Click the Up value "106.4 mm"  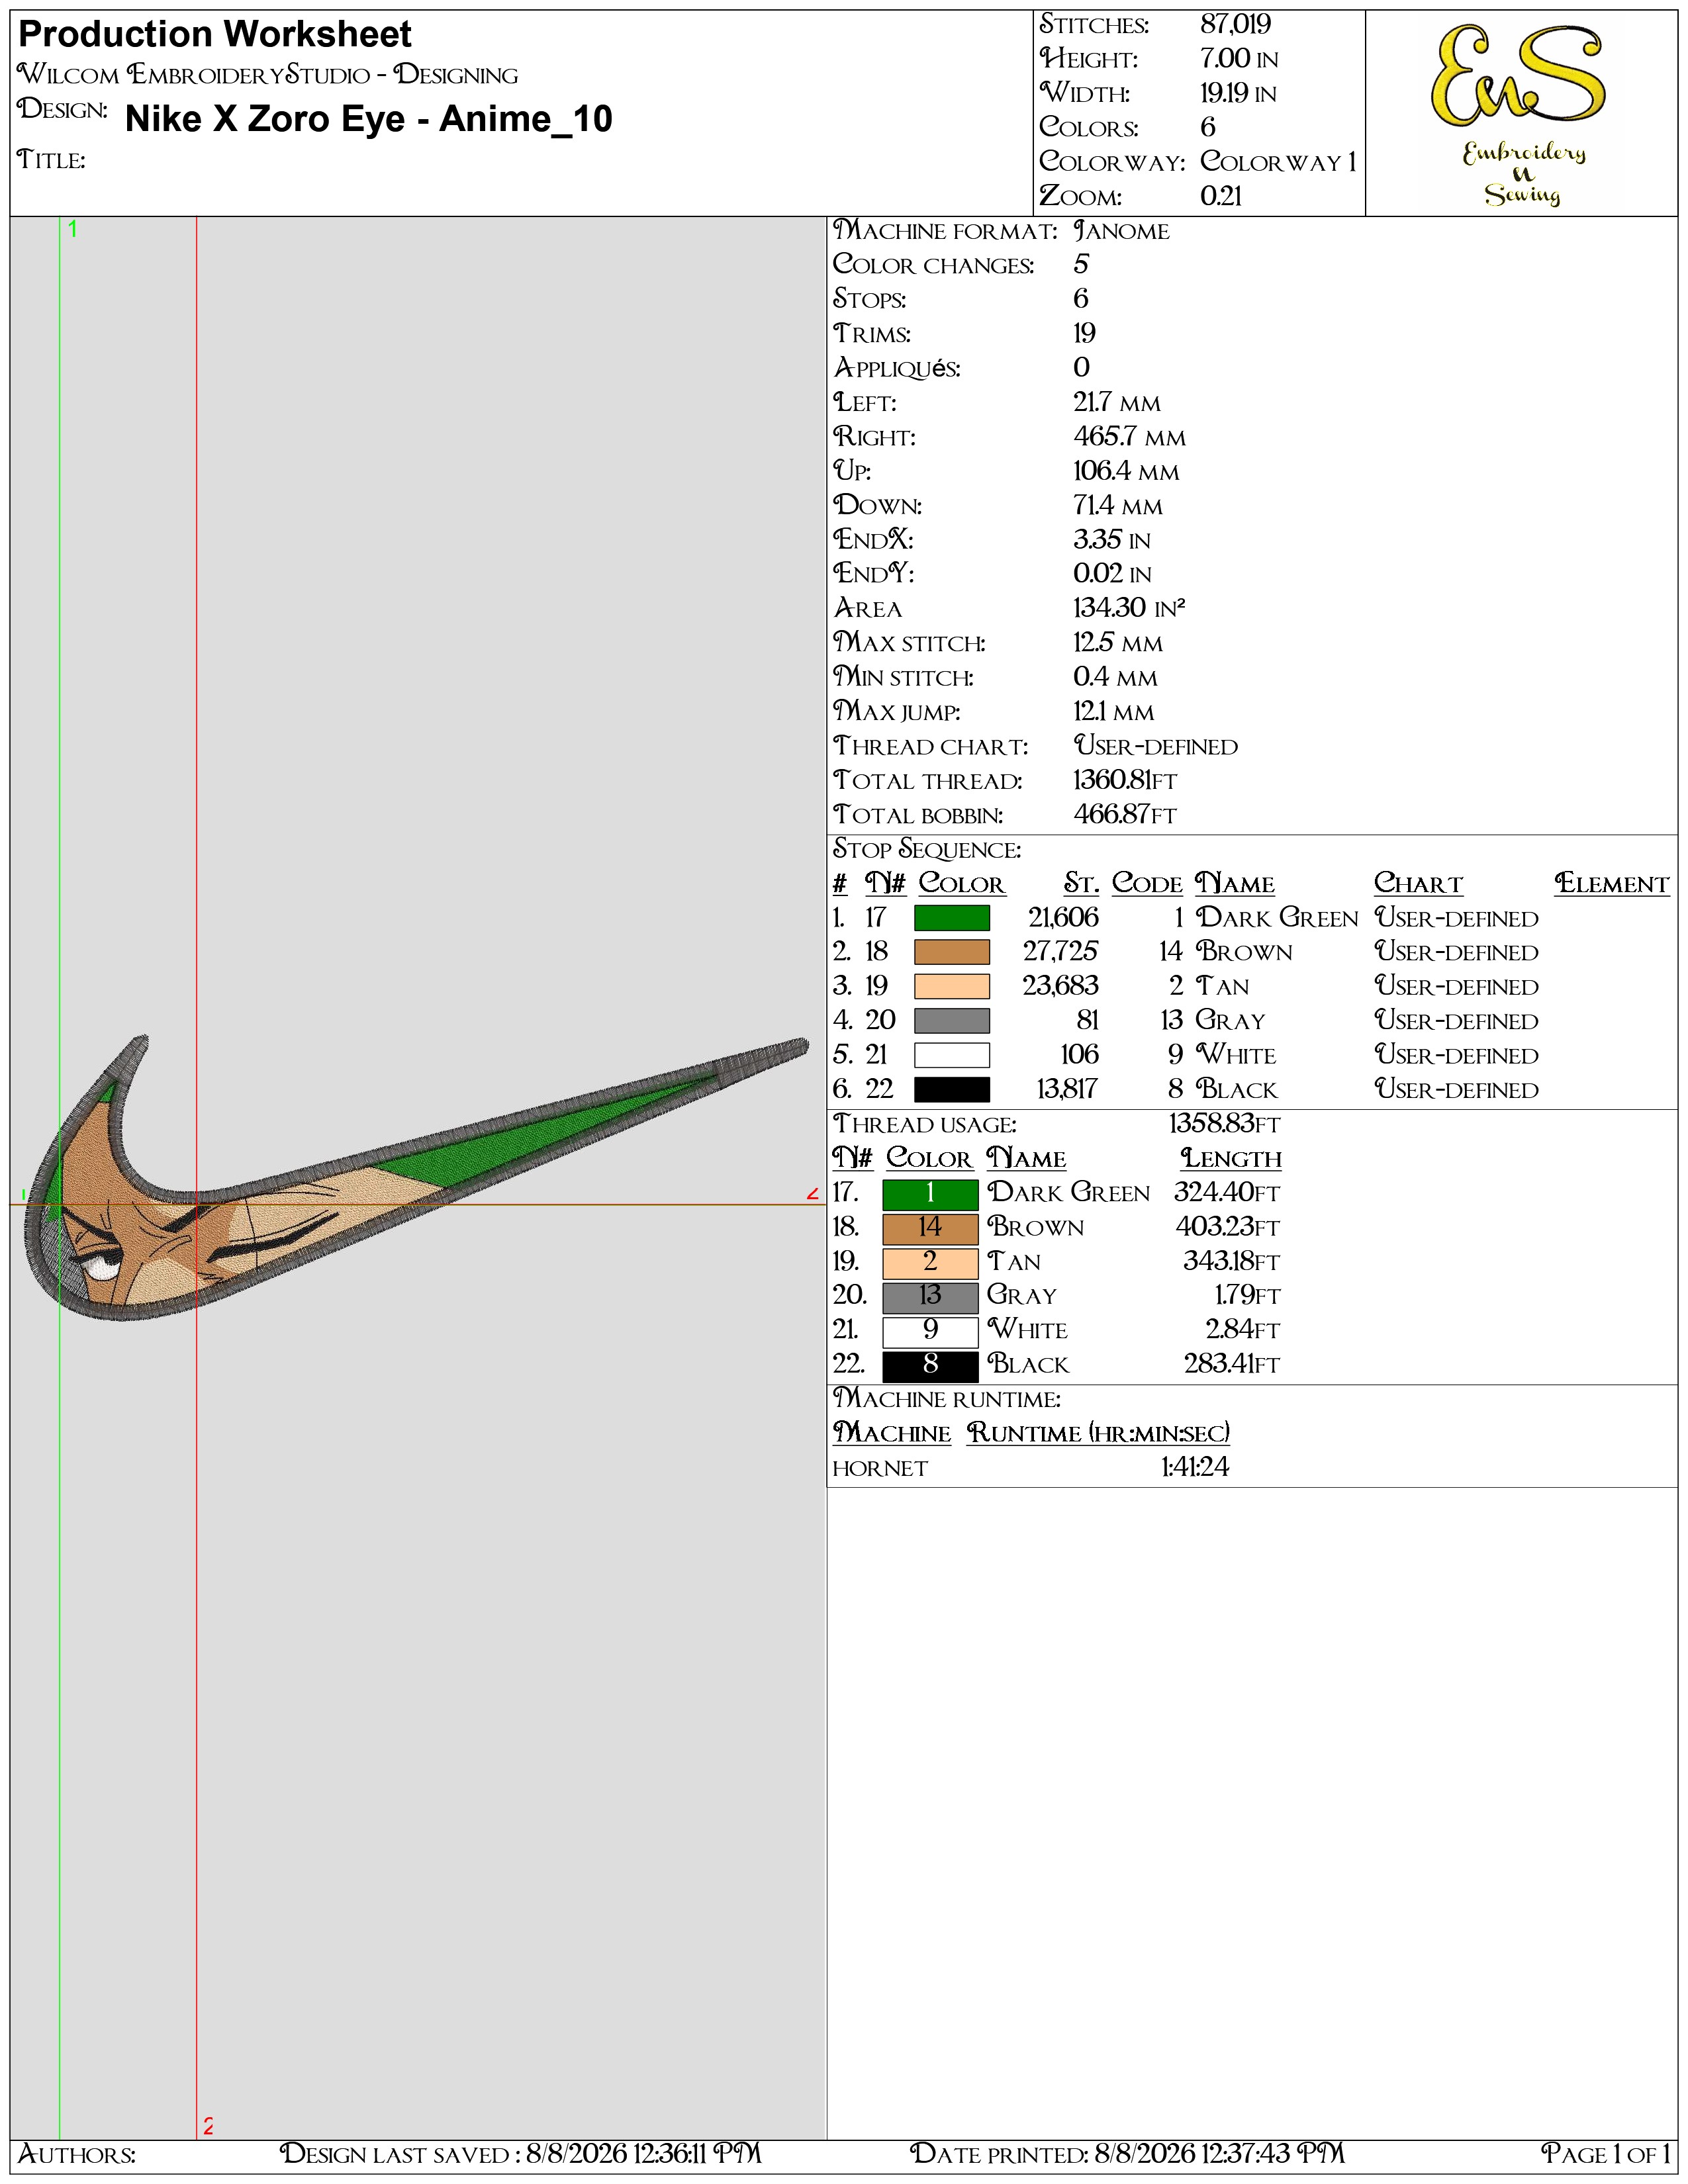click(1126, 471)
